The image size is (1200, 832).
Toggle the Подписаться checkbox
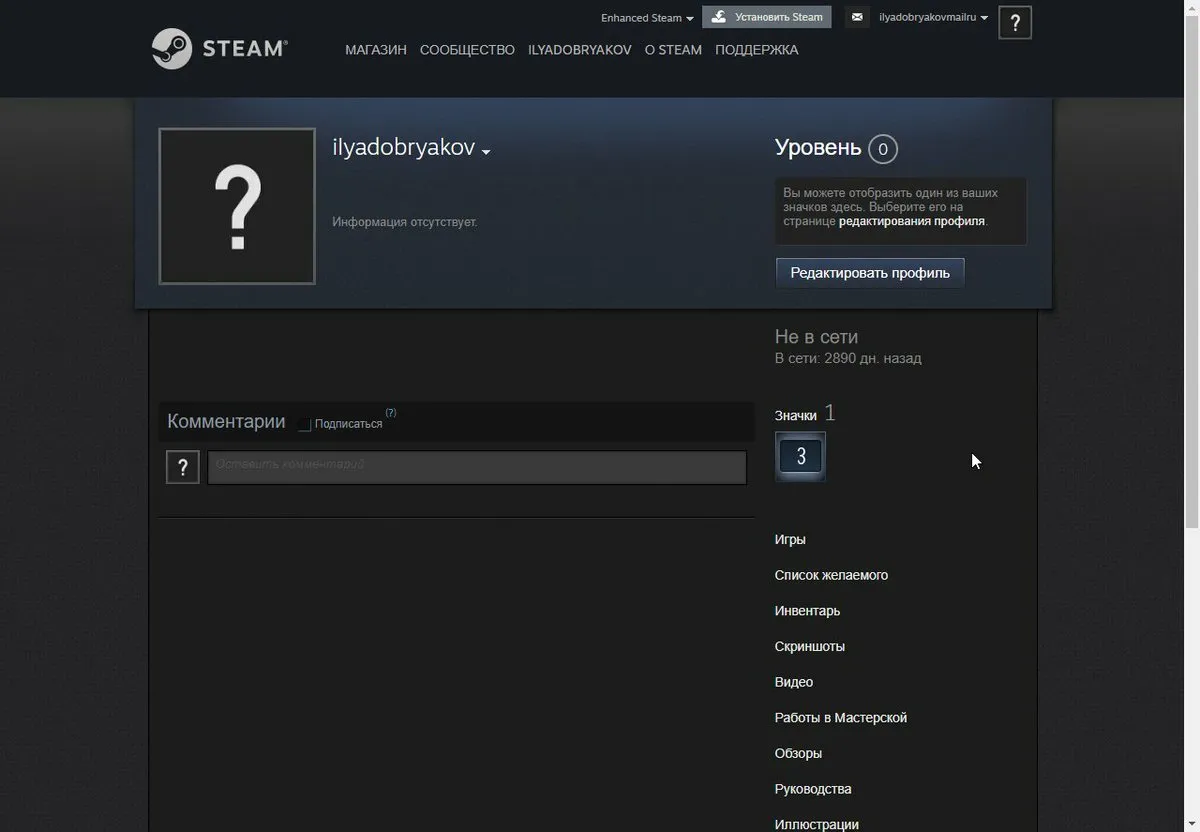pos(305,424)
